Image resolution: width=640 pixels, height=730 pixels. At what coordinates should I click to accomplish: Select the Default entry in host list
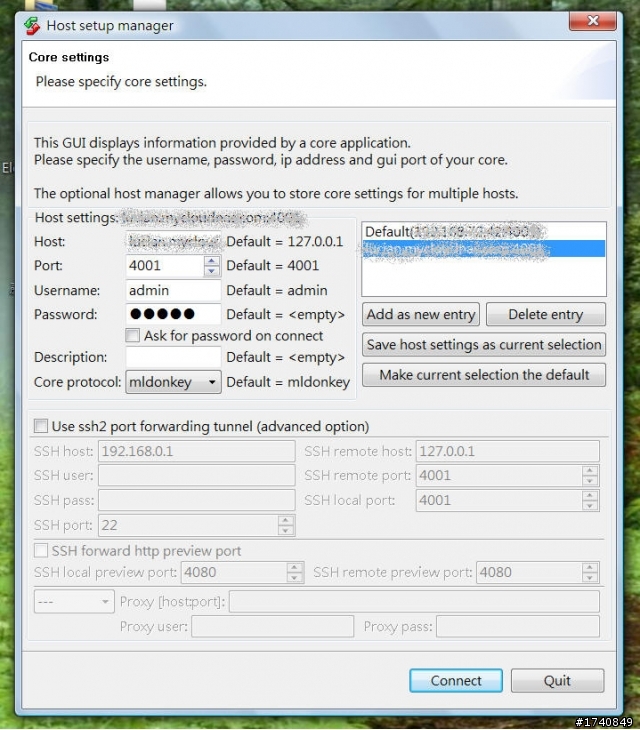[x=484, y=231]
